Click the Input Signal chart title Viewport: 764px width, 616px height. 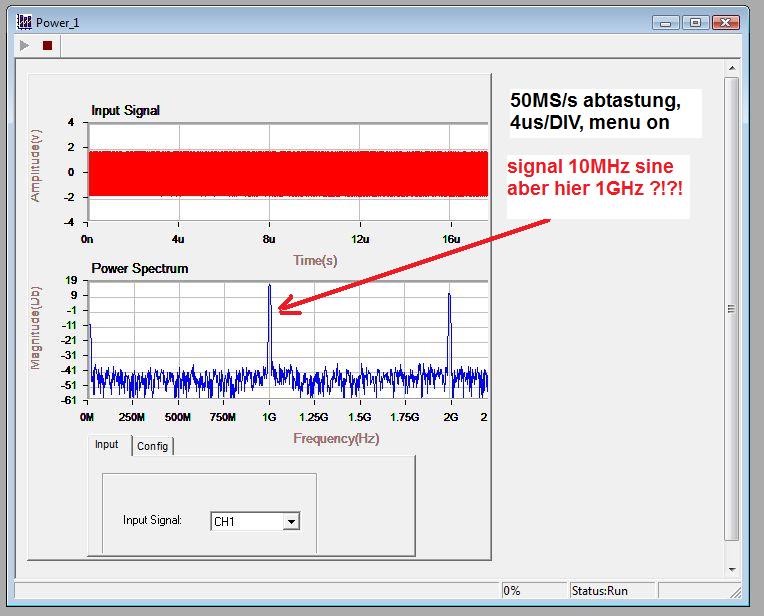tap(125, 111)
